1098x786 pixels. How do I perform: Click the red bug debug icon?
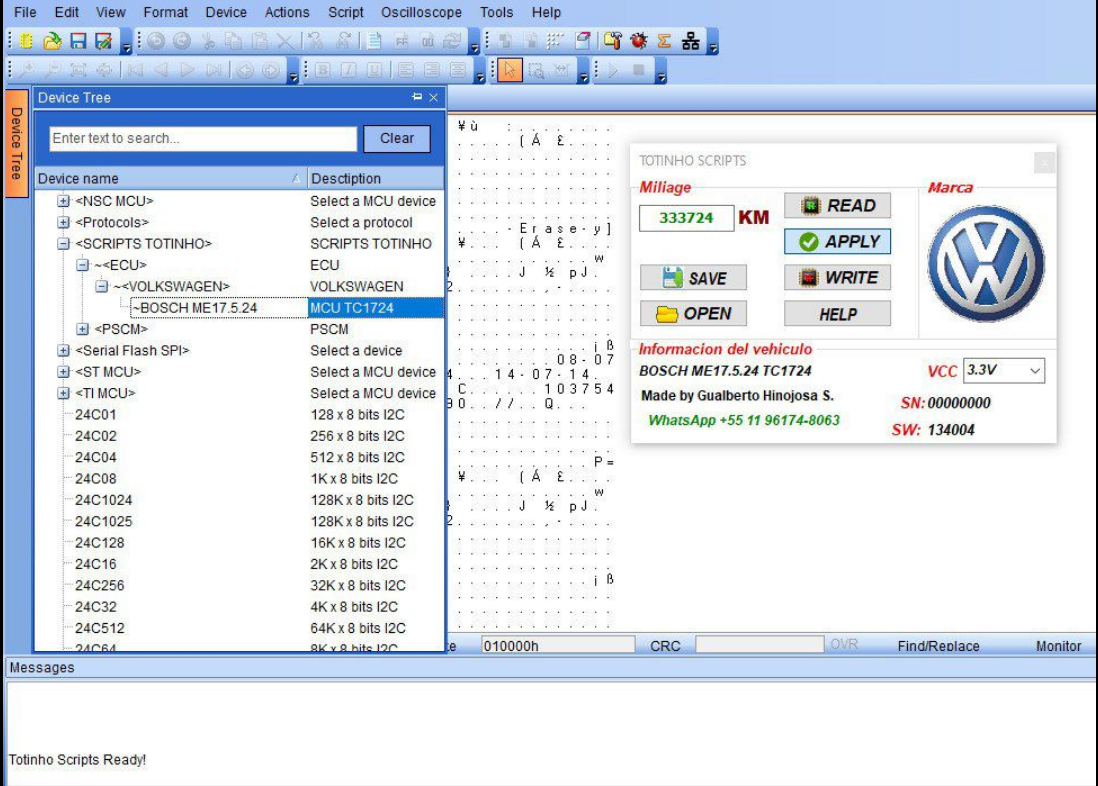pos(639,42)
